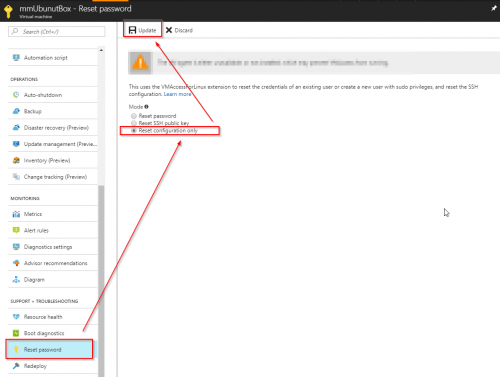Open Advisor recommendations menu item
Image resolution: width=500 pixels, height=377 pixels.
(x=53, y=263)
